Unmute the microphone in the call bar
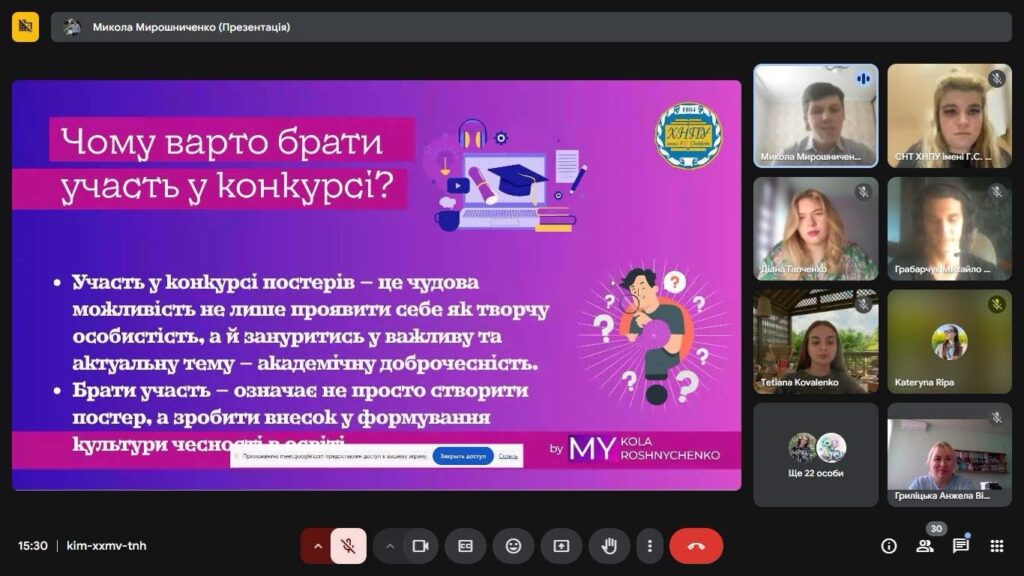Image resolution: width=1024 pixels, height=576 pixels. point(348,546)
